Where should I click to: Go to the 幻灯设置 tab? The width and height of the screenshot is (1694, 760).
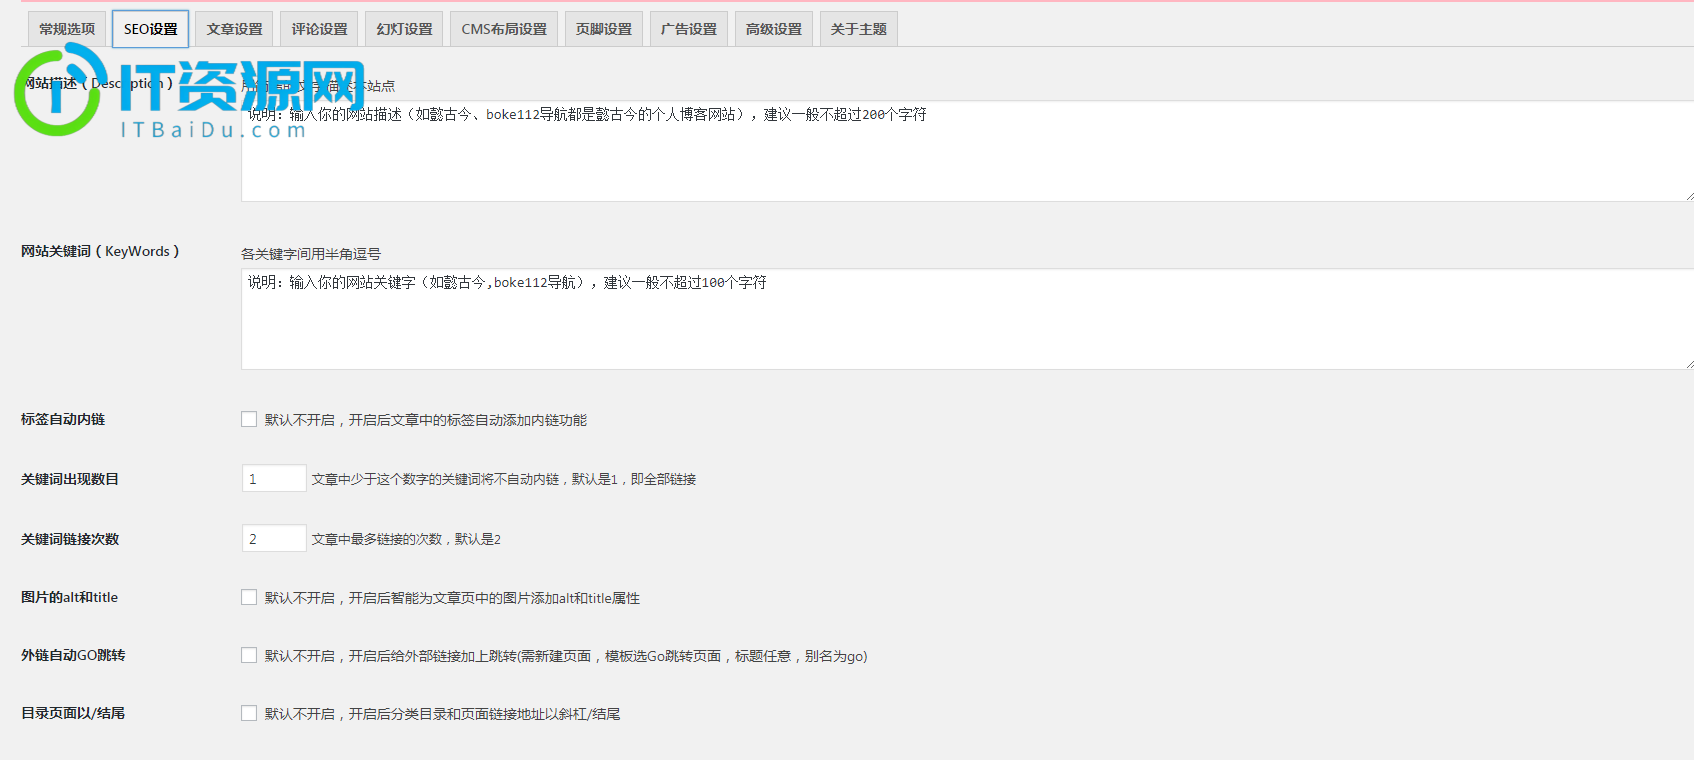click(405, 29)
